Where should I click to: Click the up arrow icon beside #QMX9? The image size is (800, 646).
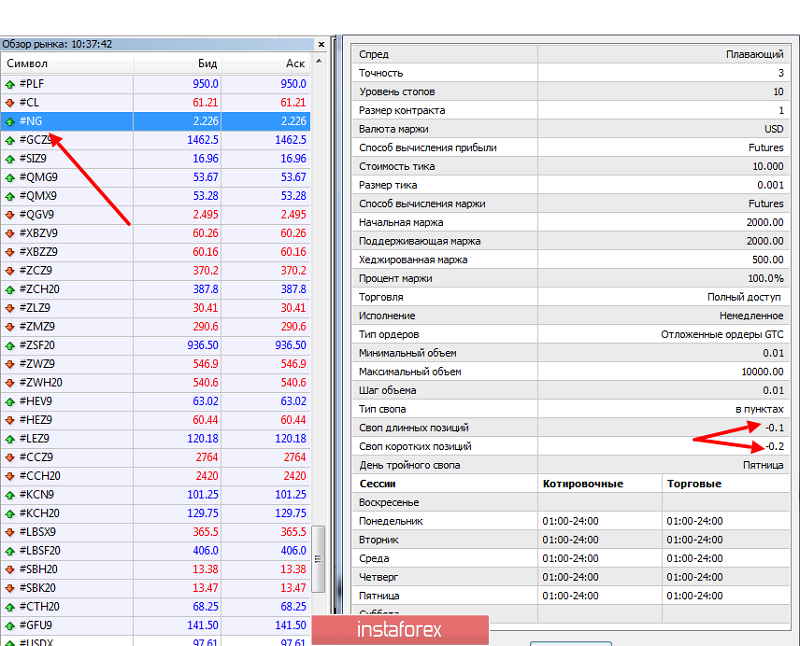(x=10, y=196)
